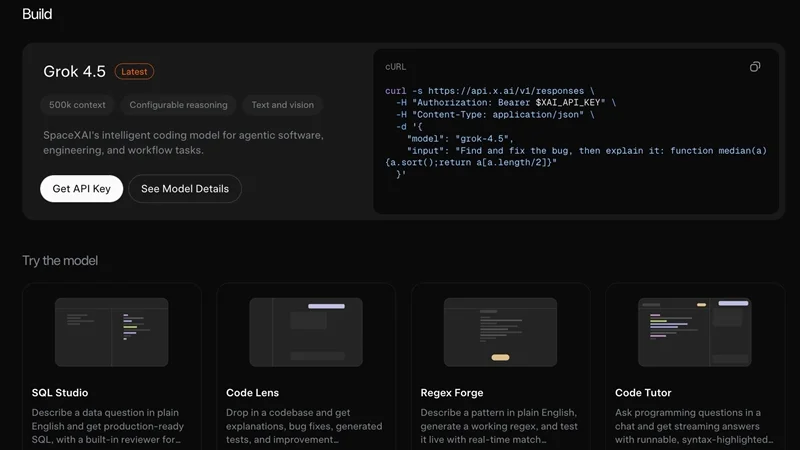Image resolution: width=800 pixels, height=450 pixels.
Task: Click the Code Lens title
Action: (x=253, y=393)
